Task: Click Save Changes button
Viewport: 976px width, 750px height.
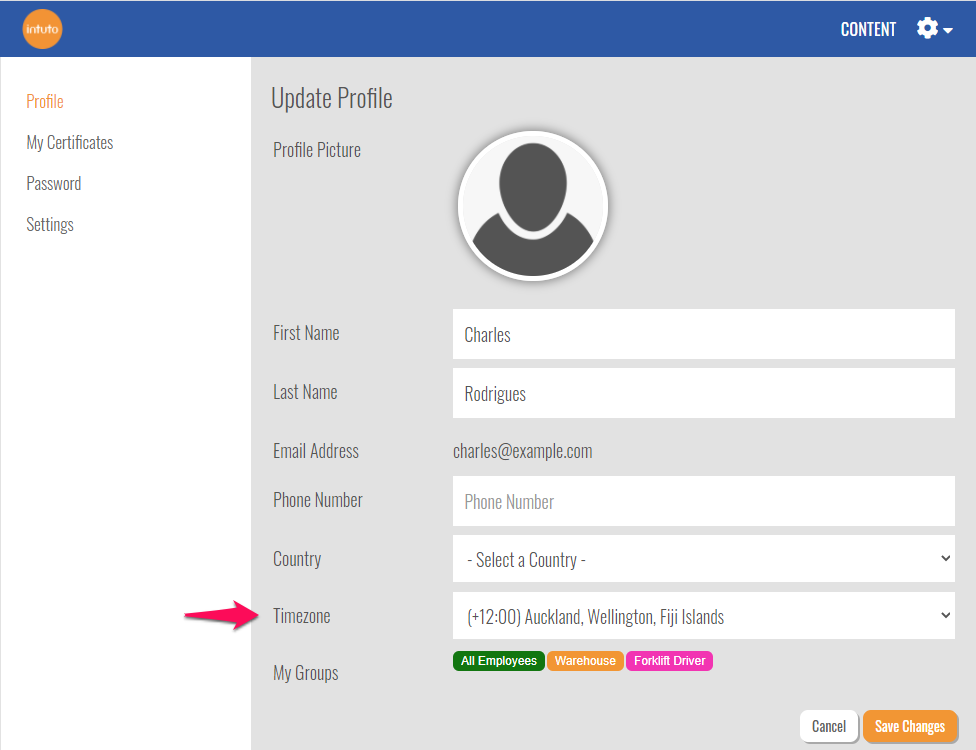Action: (910, 727)
